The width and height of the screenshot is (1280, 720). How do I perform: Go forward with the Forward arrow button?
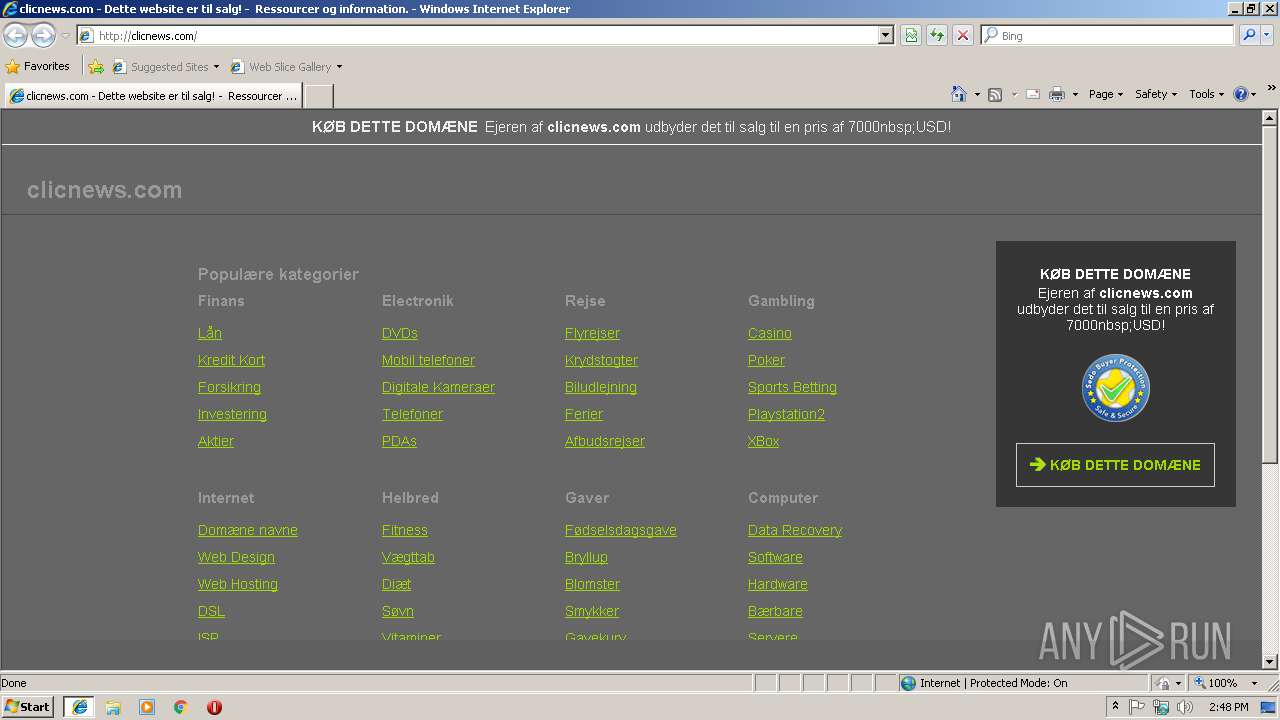(43, 35)
